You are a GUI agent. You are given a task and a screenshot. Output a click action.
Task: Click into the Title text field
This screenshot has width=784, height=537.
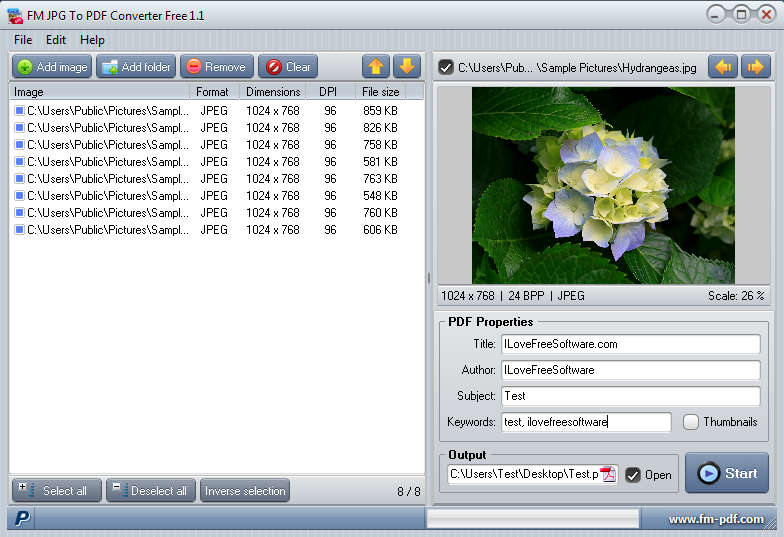coord(630,344)
